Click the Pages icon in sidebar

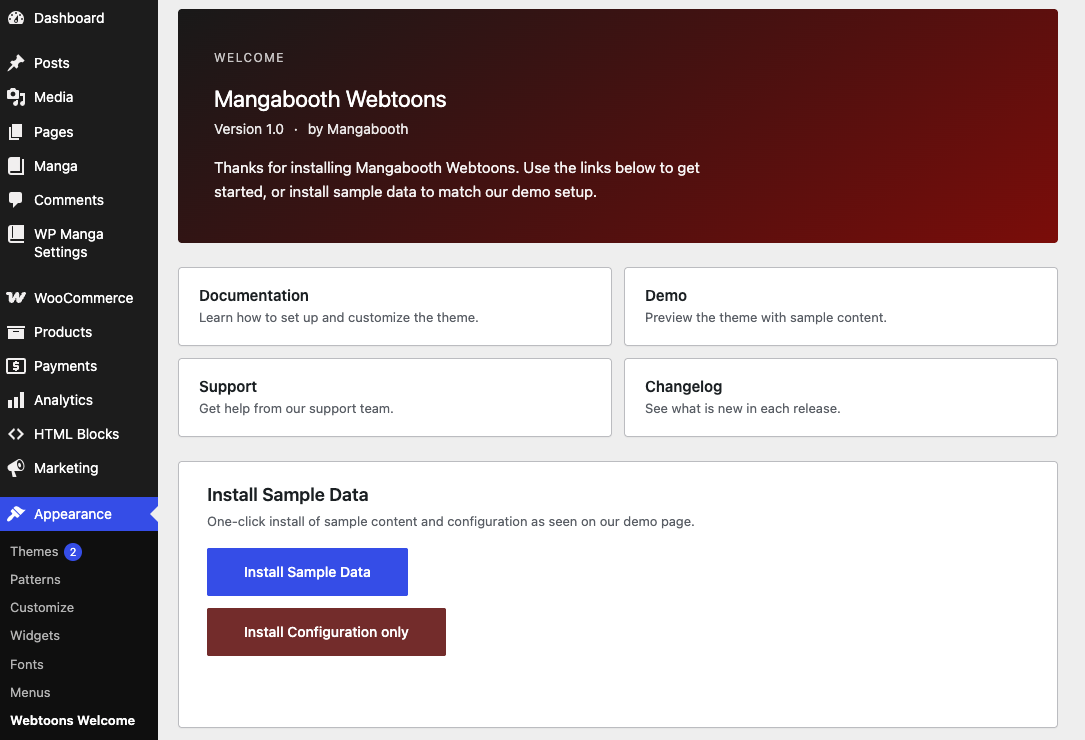tap(16, 132)
